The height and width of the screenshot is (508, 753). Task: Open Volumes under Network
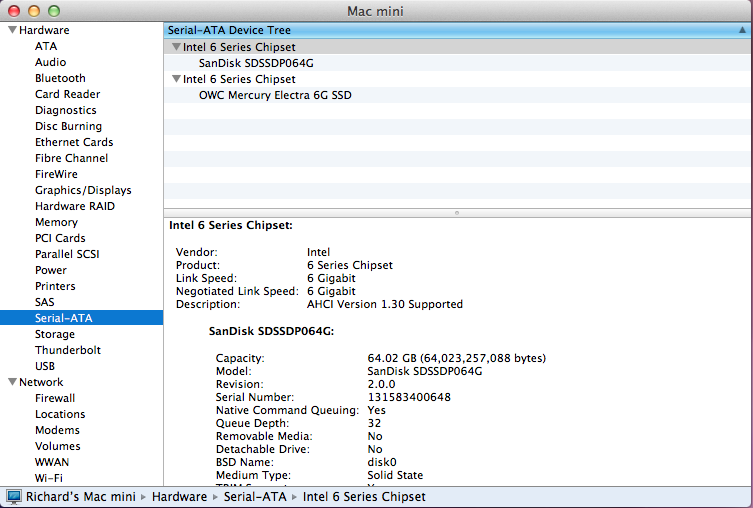57,446
